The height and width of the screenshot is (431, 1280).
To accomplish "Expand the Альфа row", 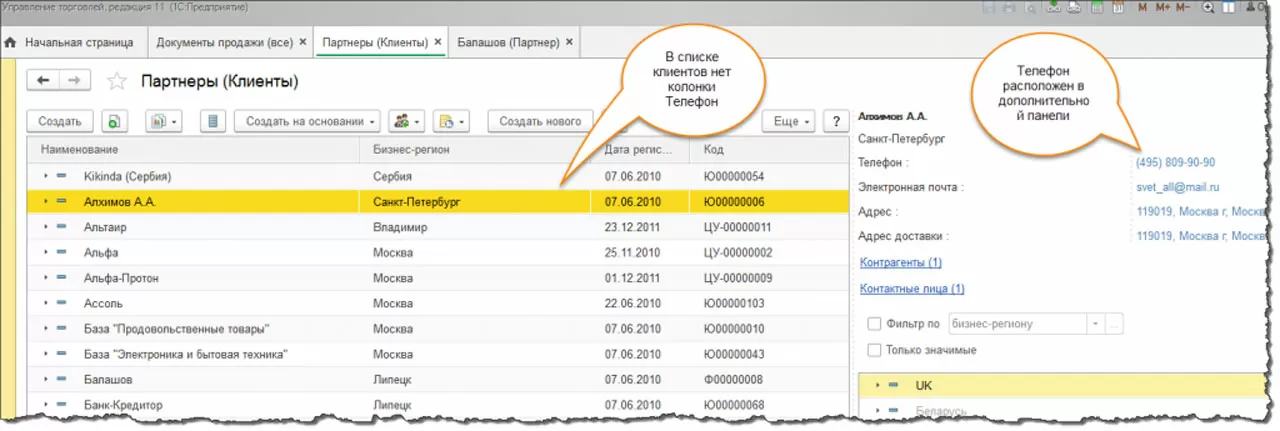I will pyautogui.click(x=45, y=253).
